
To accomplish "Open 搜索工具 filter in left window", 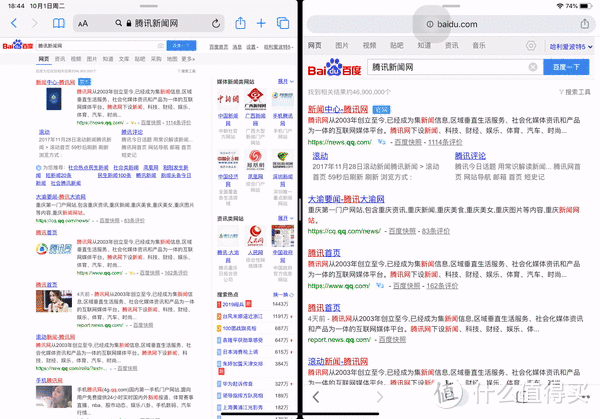I will [x=187, y=71].
